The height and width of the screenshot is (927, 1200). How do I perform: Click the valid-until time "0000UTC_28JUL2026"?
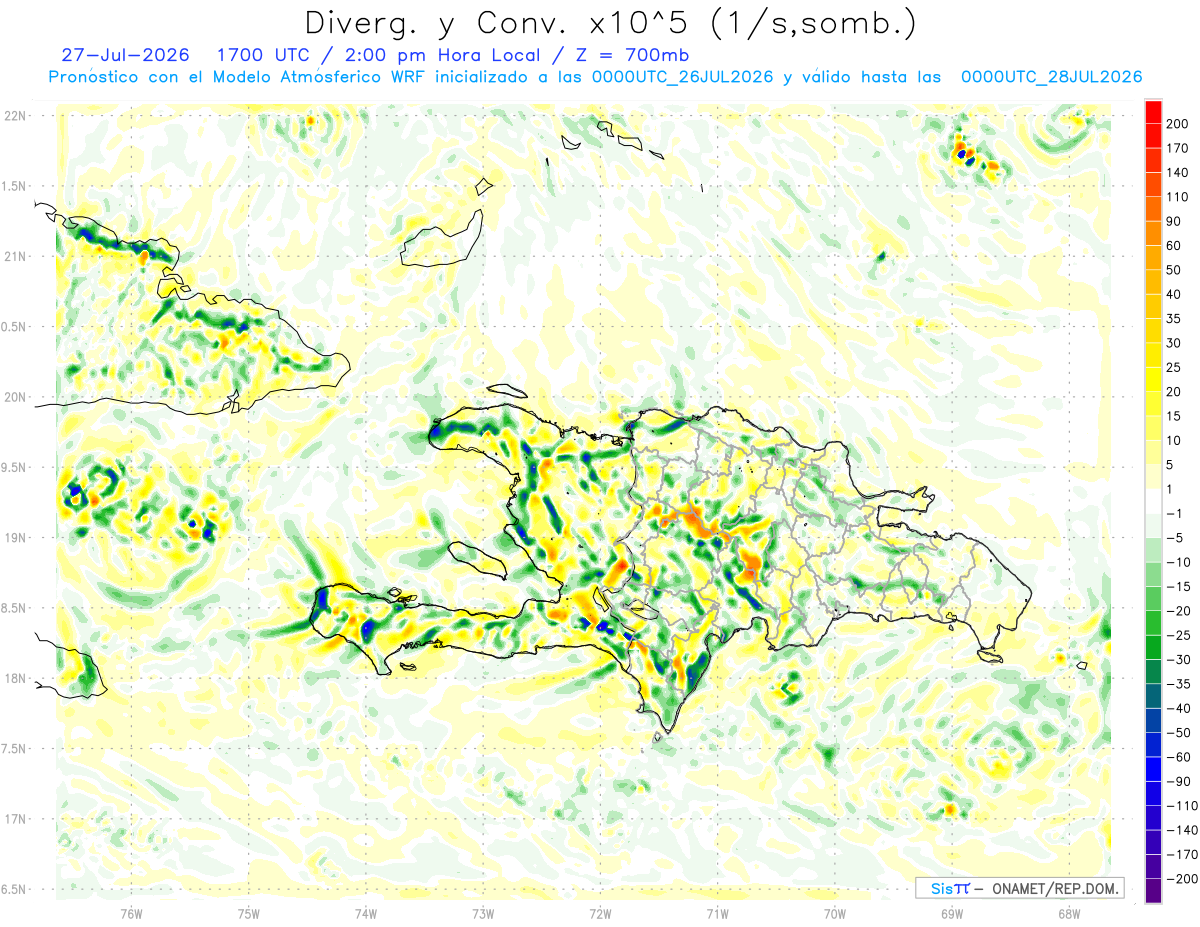point(1051,77)
